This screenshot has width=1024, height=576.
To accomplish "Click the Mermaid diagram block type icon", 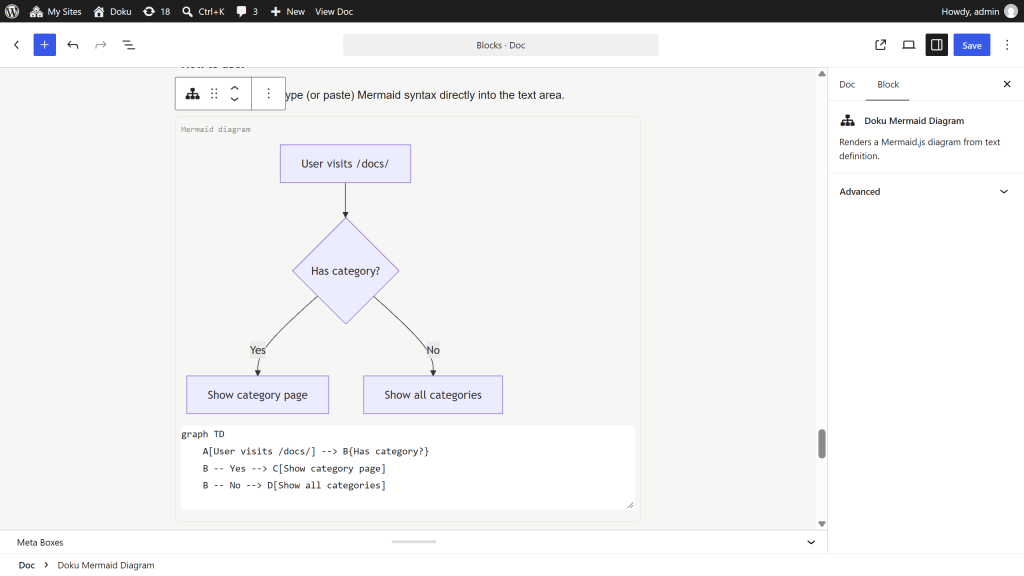I will point(193,93).
